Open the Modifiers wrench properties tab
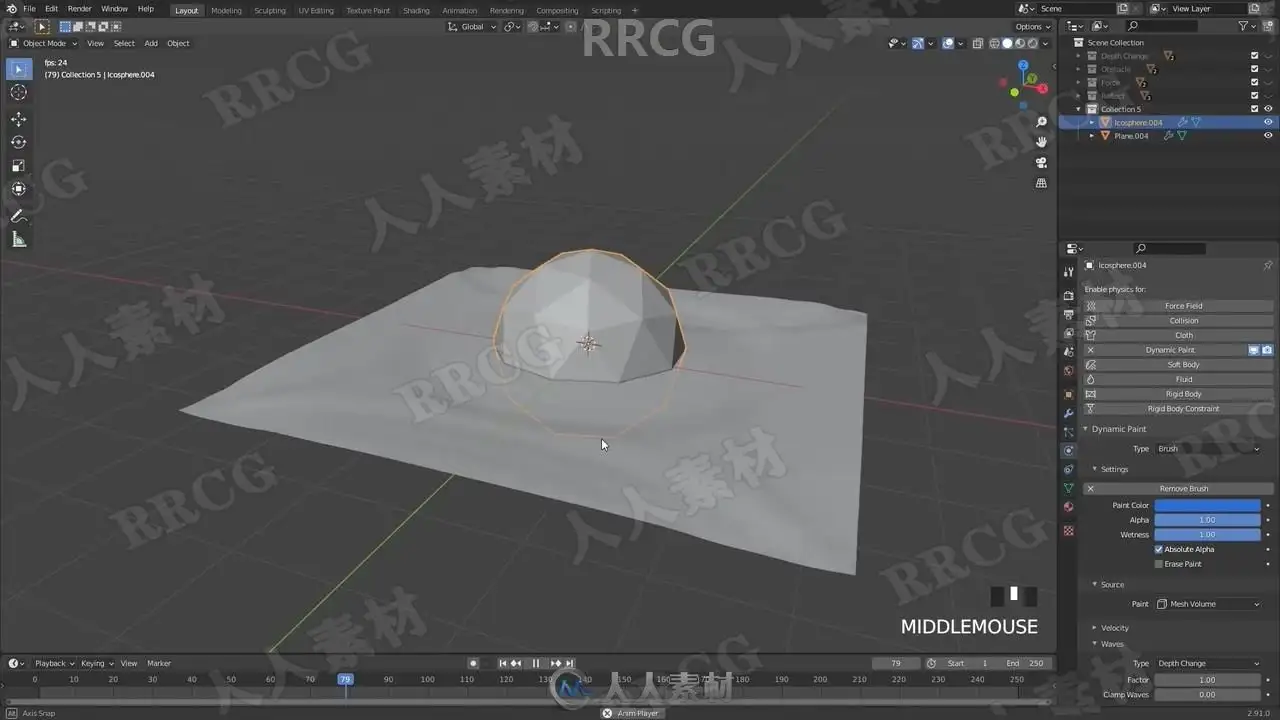Image resolution: width=1280 pixels, height=720 pixels. [1068, 413]
